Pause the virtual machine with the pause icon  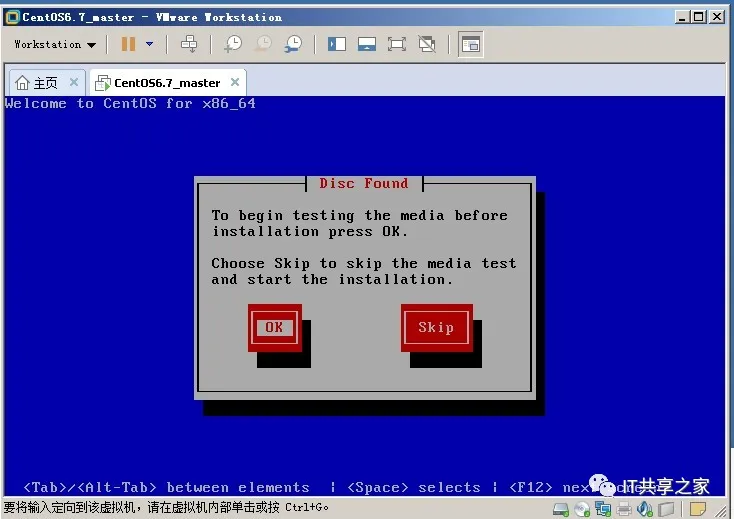[128, 44]
